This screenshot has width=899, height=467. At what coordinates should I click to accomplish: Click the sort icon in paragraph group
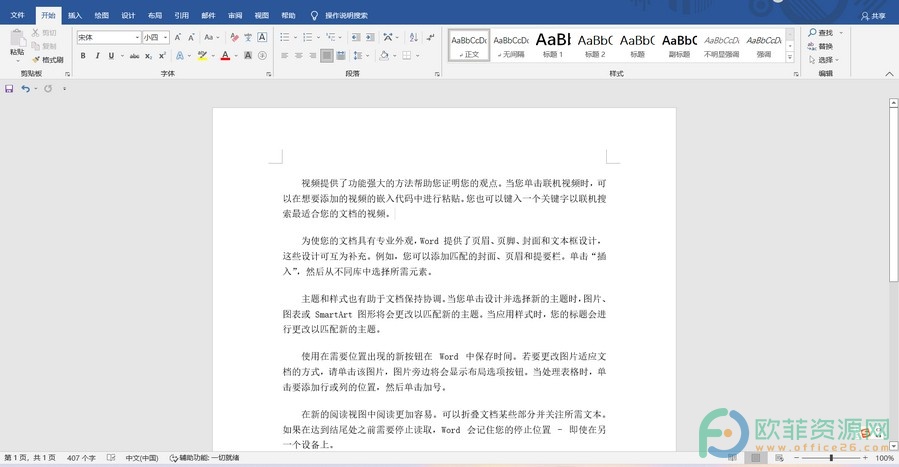coord(413,37)
